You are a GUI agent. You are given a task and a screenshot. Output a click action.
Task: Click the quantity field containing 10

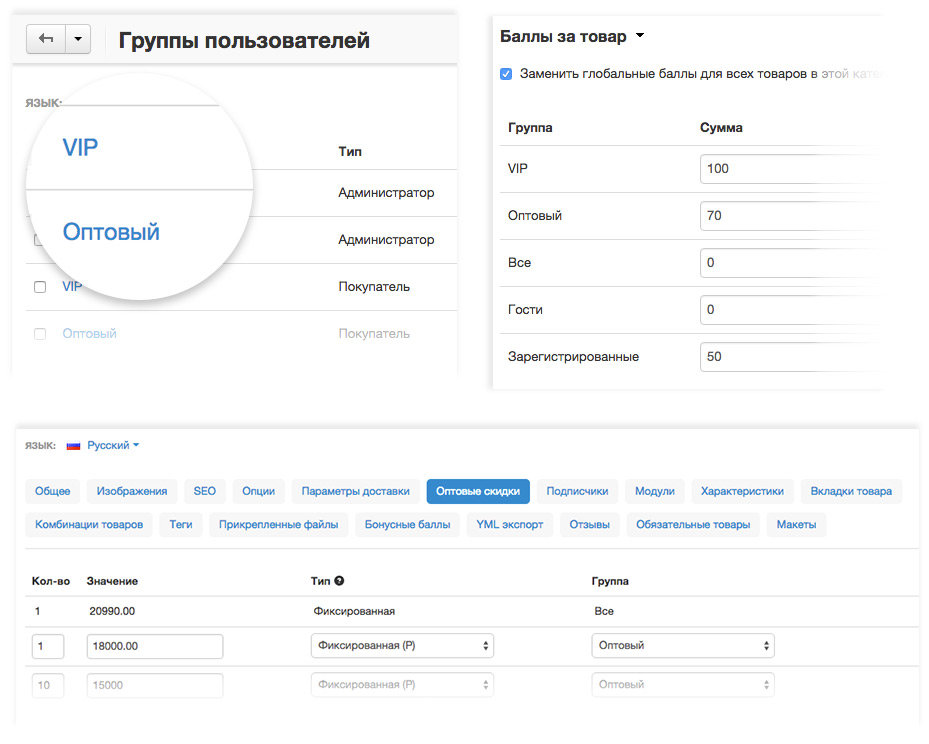point(48,685)
